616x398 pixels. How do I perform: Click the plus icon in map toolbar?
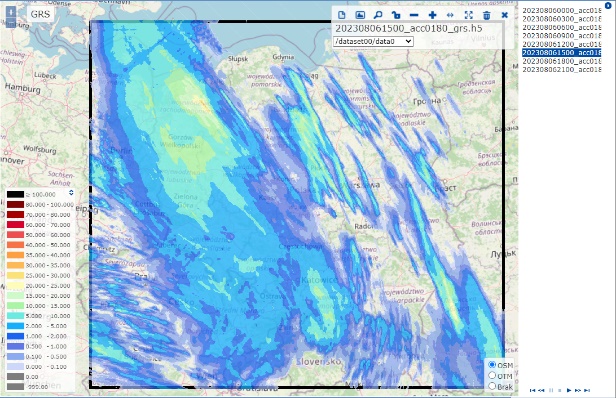[432, 15]
